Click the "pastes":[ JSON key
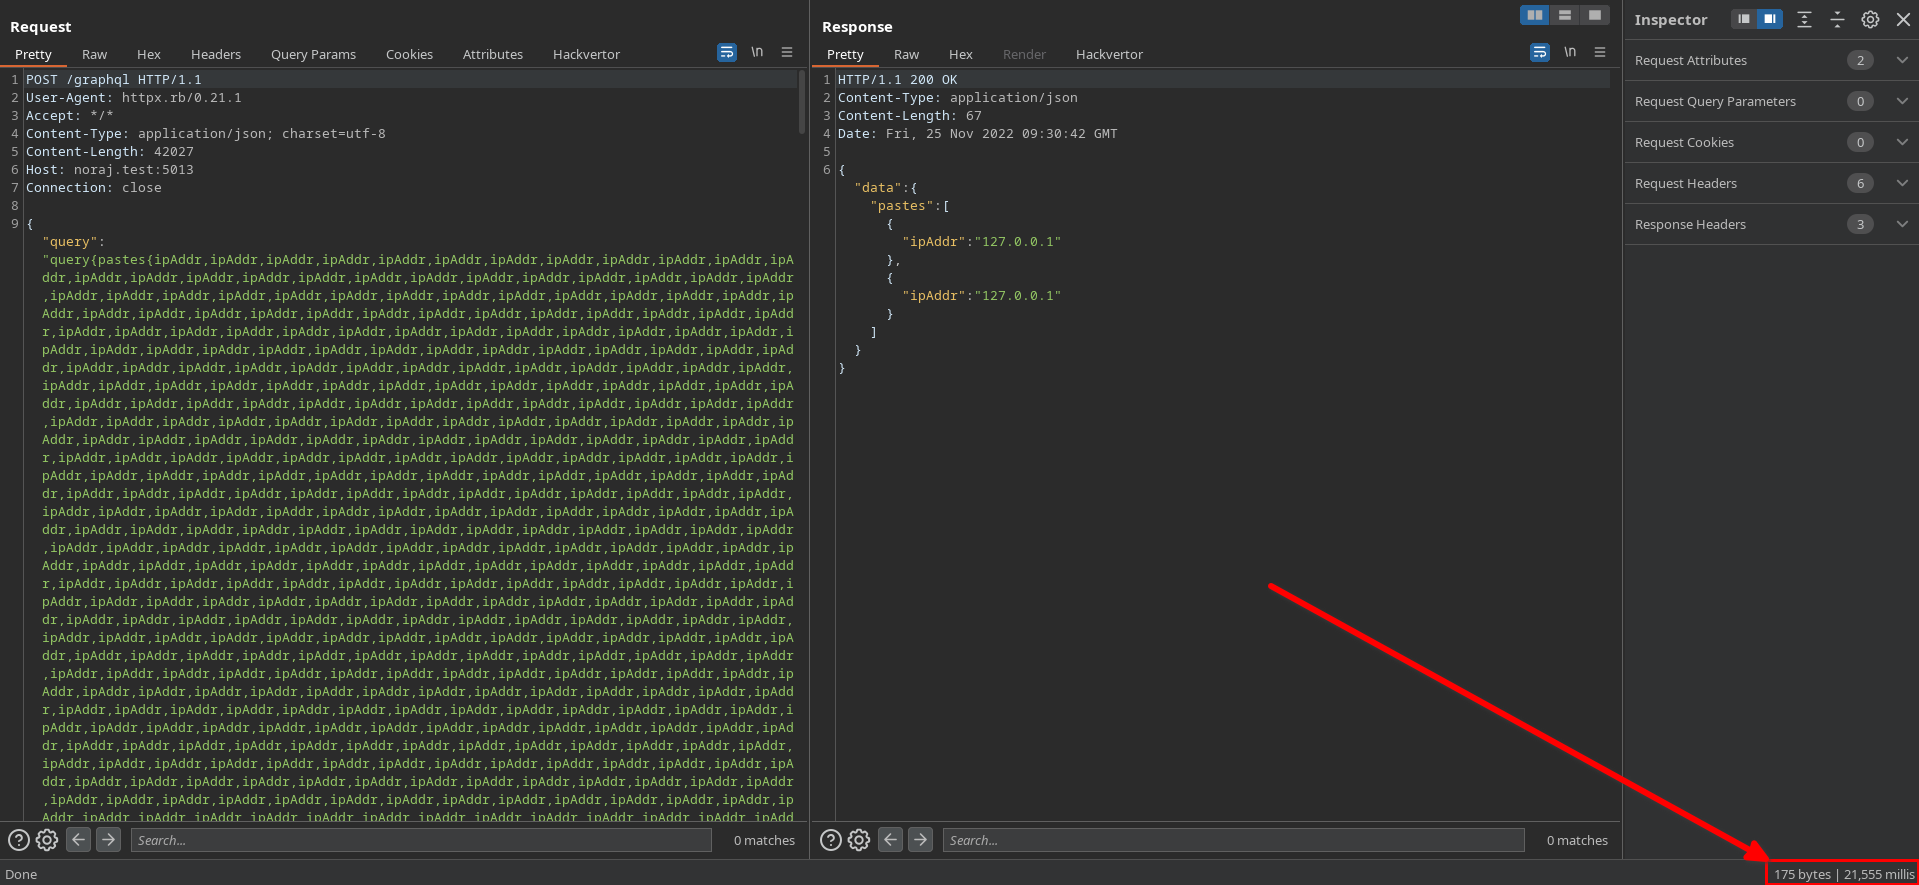1919x885 pixels. 910,205
